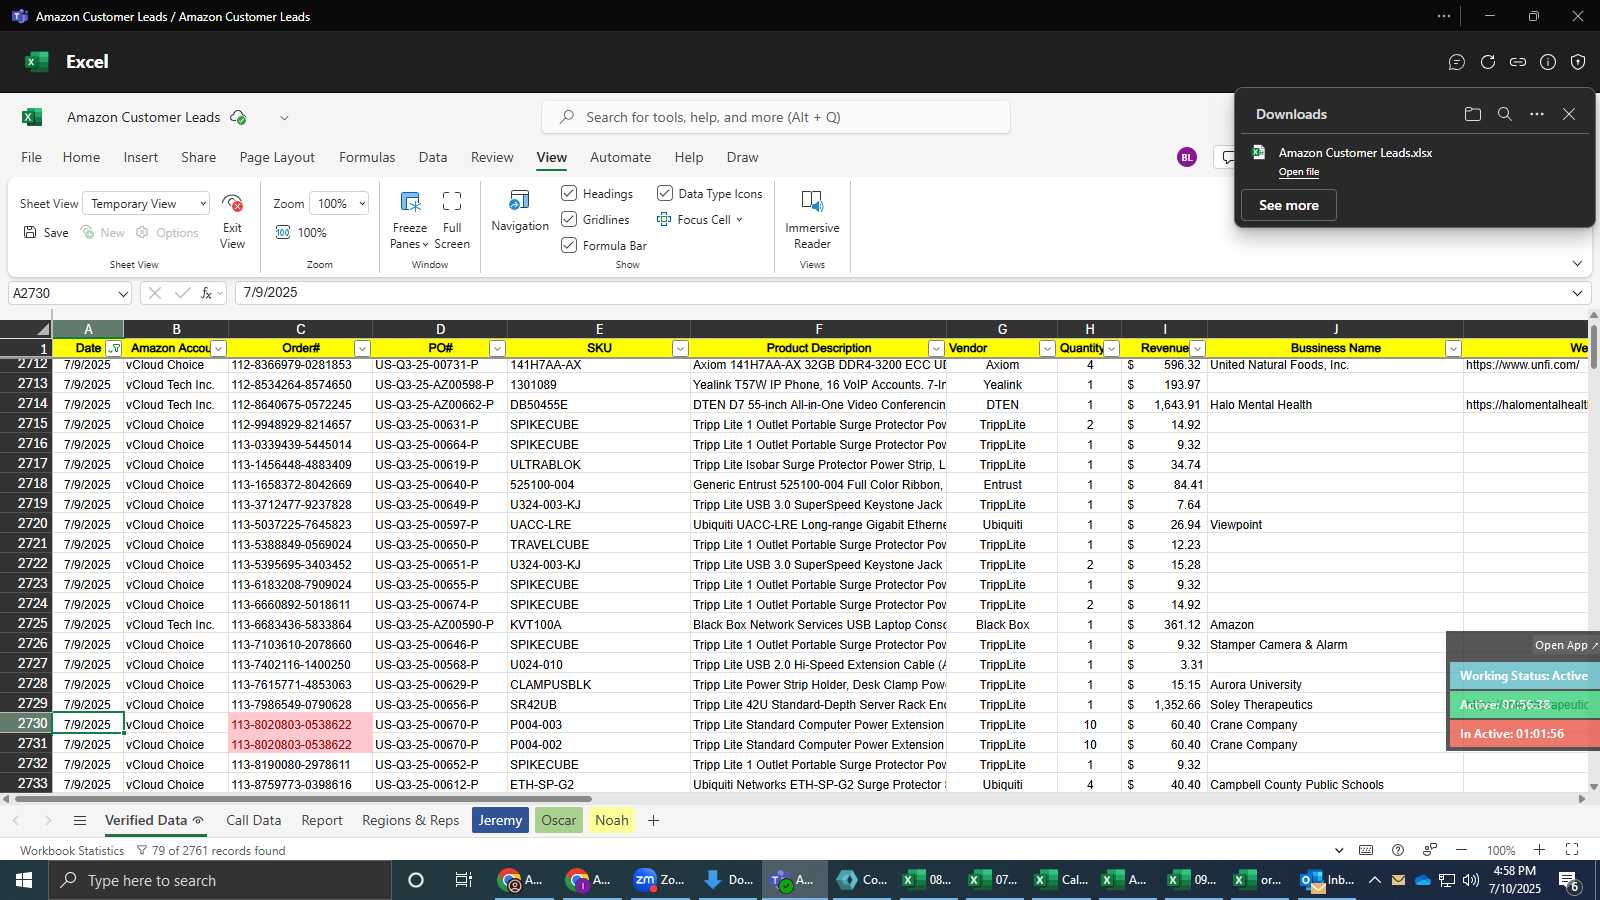The width and height of the screenshot is (1600, 900).
Task: Collapse the ribbon with chevron
Action: click(x=1577, y=264)
